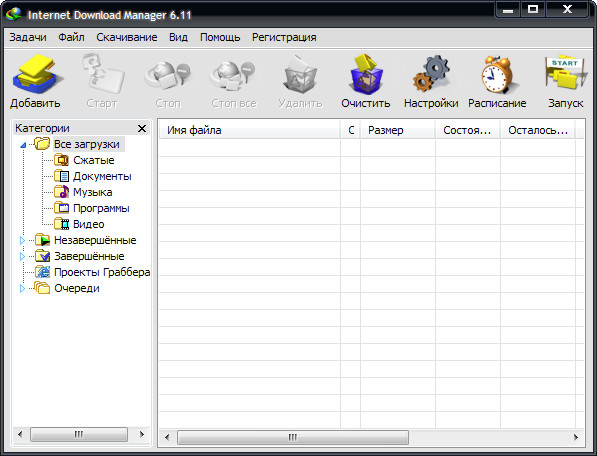Click the Очереди folders icon
The image size is (597, 456).
click(x=42, y=288)
